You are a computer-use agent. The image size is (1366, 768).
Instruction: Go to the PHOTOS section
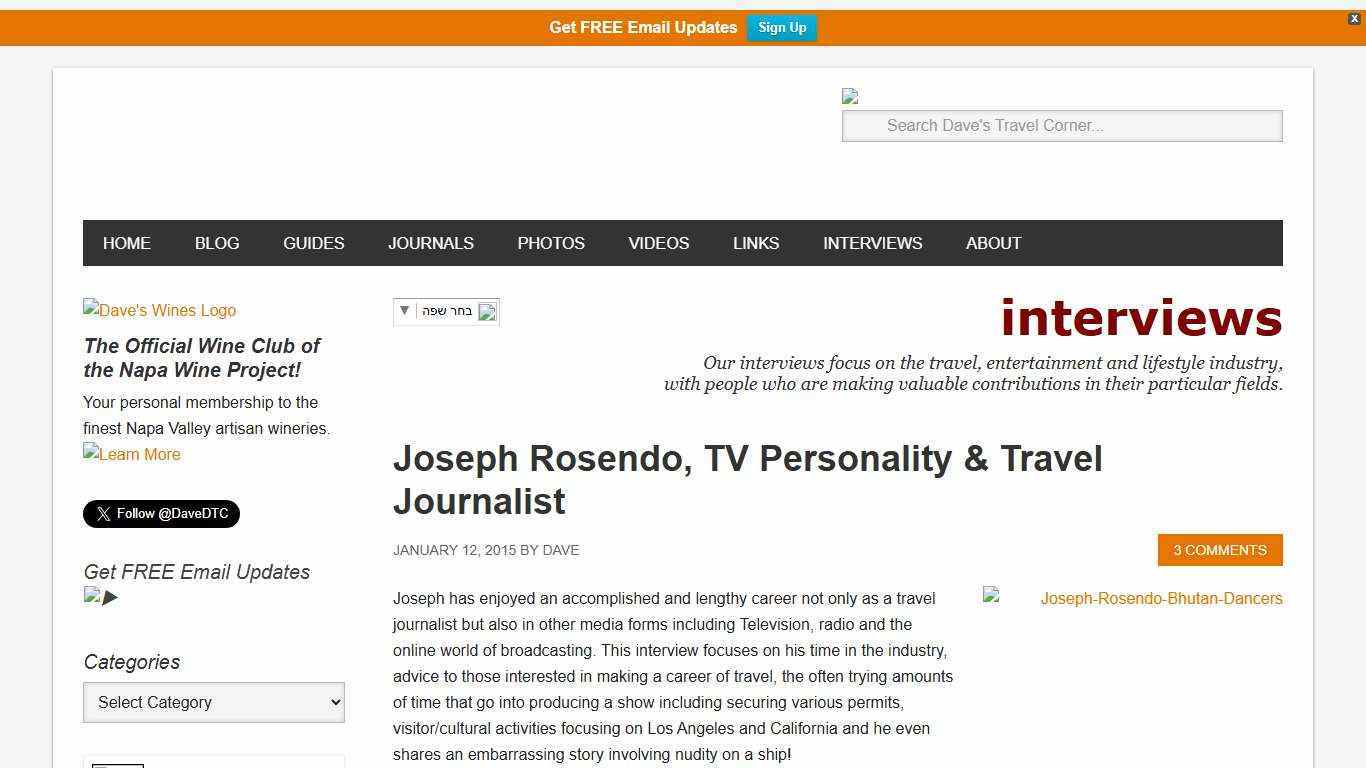pyautogui.click(x=551, y=243)
